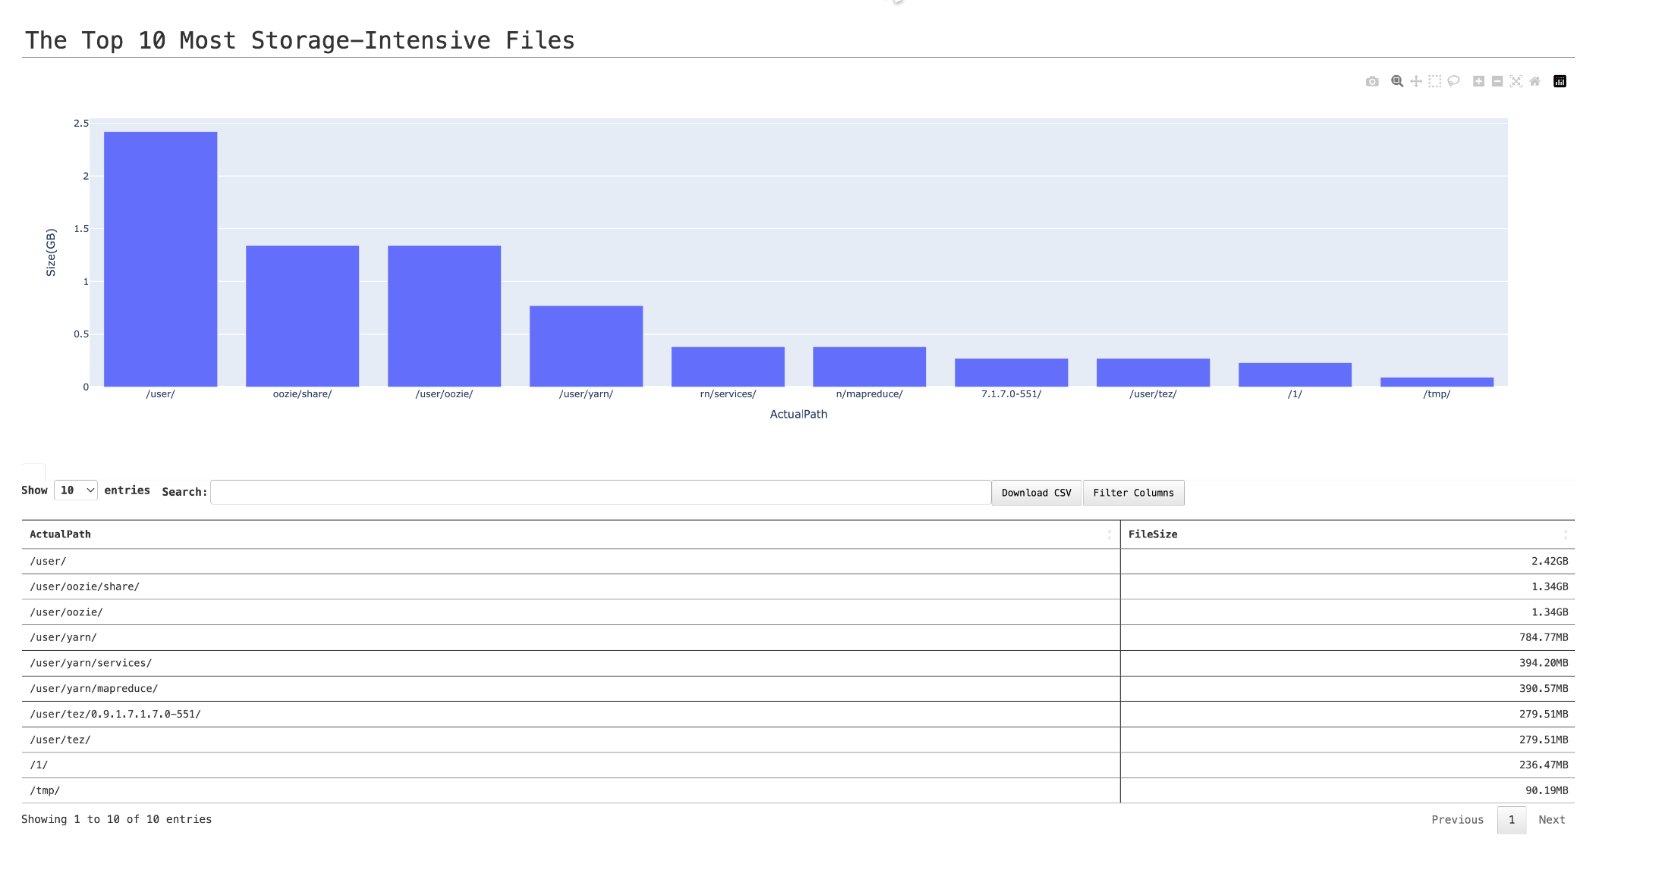Click the 394.20MB file size value

[1543, 663]
